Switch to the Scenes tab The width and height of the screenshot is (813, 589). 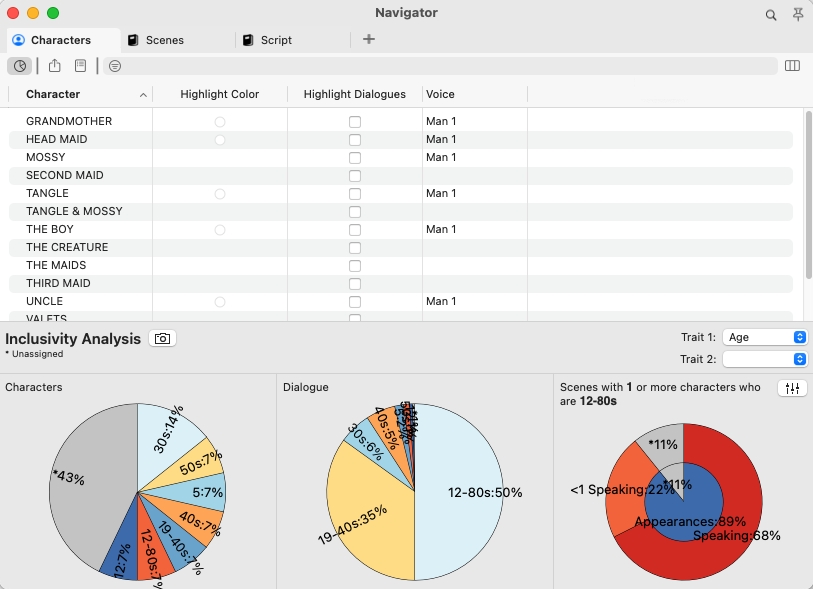pyautogui.click(x=164, y=40)
